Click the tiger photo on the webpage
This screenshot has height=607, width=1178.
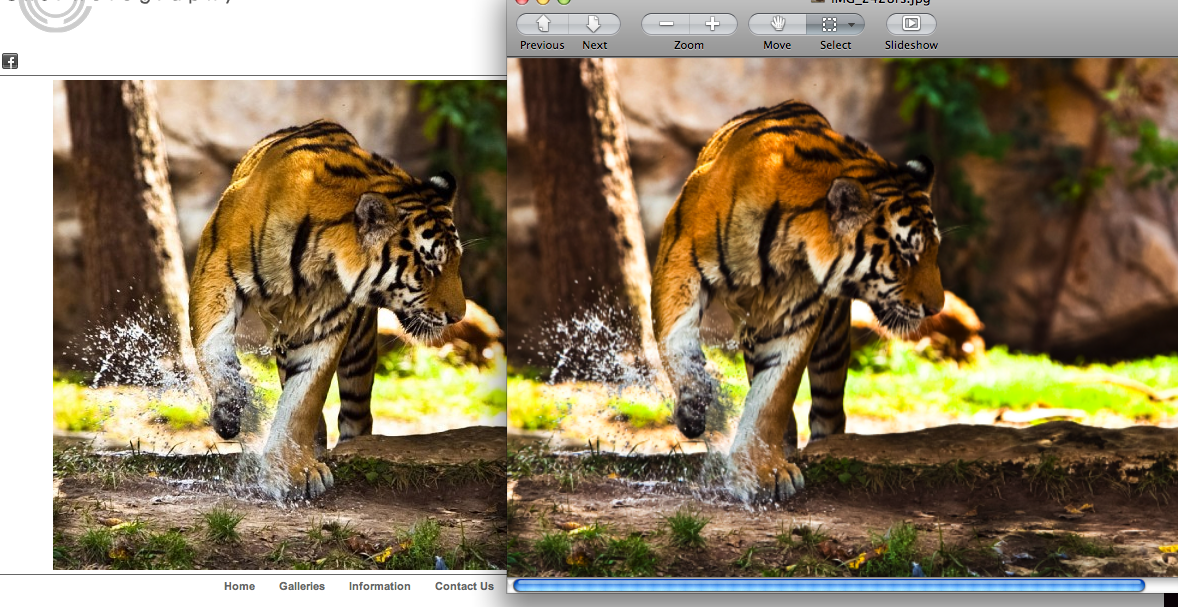[279, 325]
